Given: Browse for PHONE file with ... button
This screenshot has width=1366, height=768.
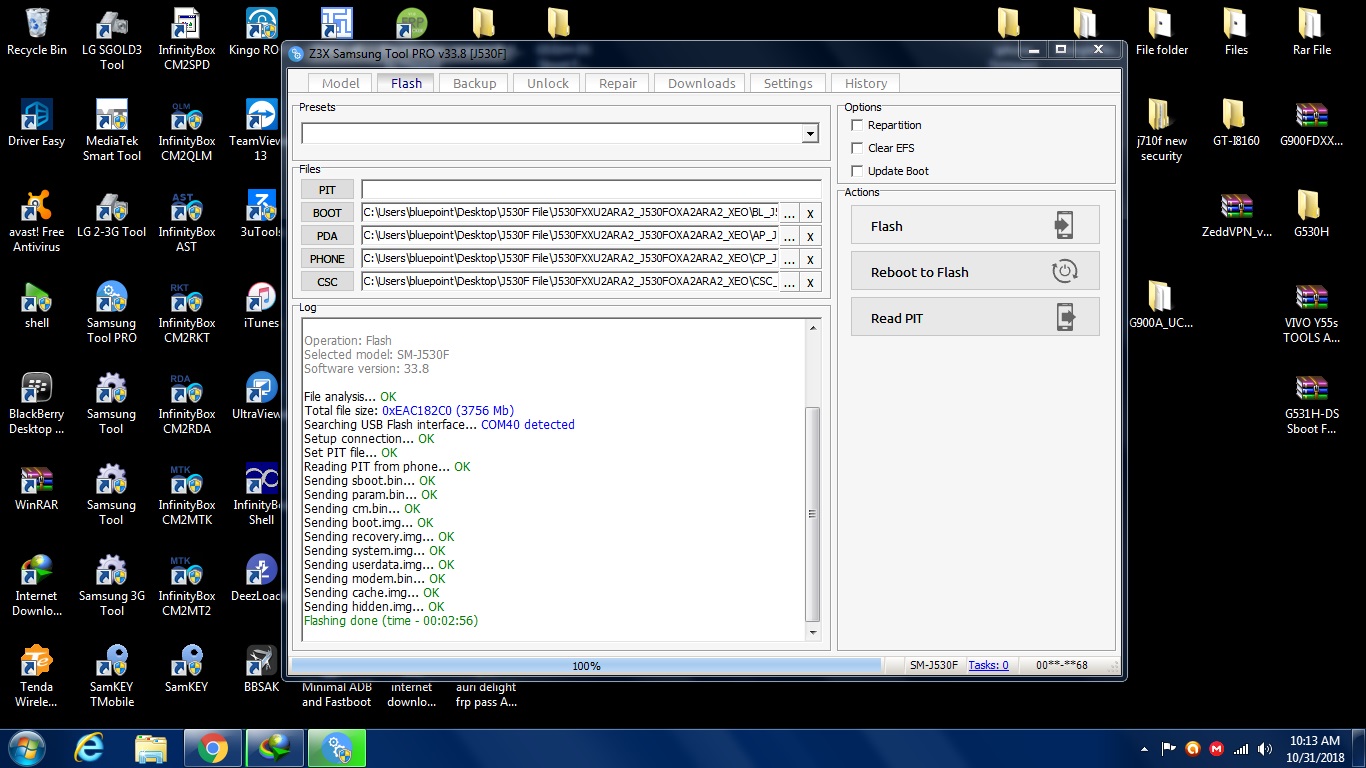Looking at the screenshot, I should (789, 258).
